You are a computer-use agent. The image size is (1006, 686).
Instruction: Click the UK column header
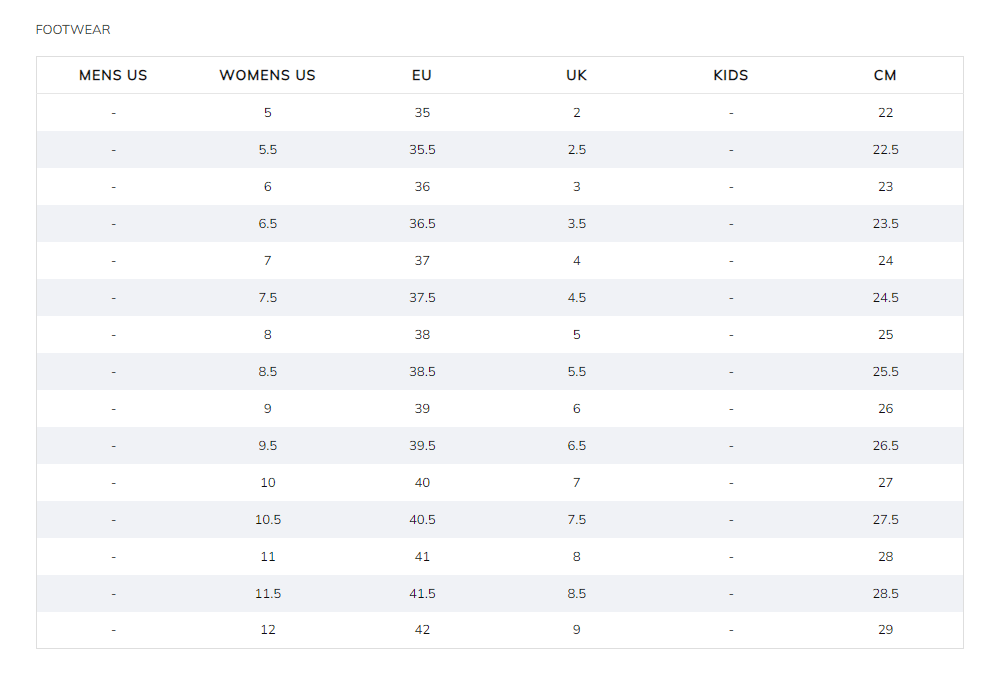click(x=576, y=75)
